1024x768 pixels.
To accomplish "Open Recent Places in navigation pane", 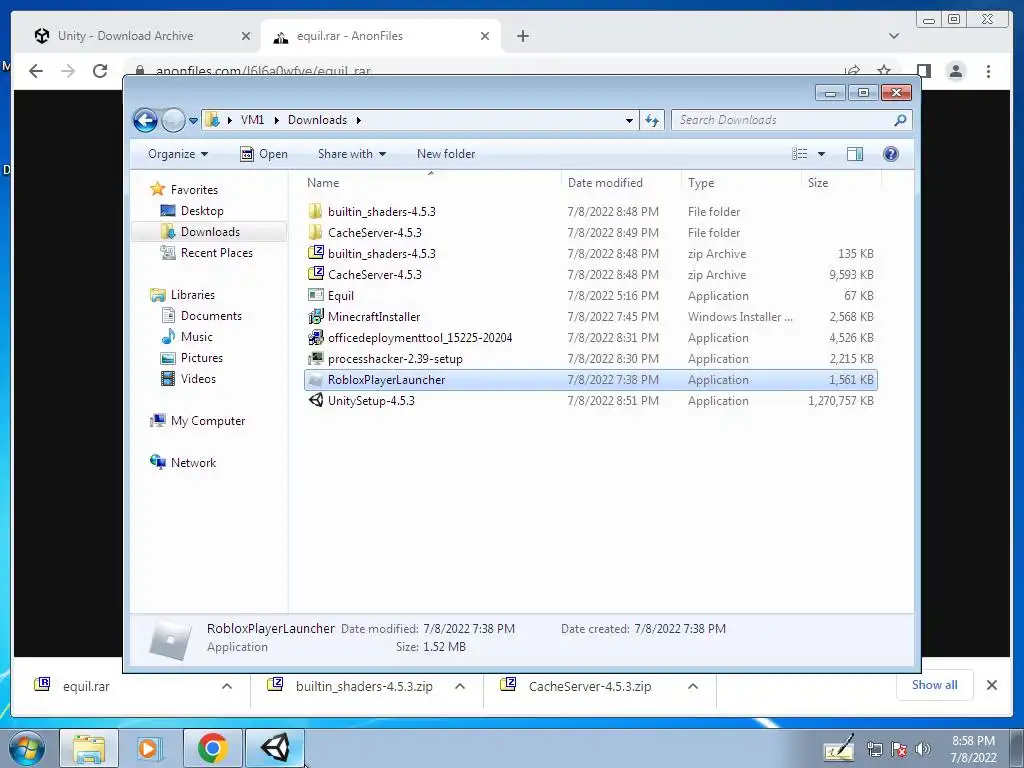I will coord(216,253).
